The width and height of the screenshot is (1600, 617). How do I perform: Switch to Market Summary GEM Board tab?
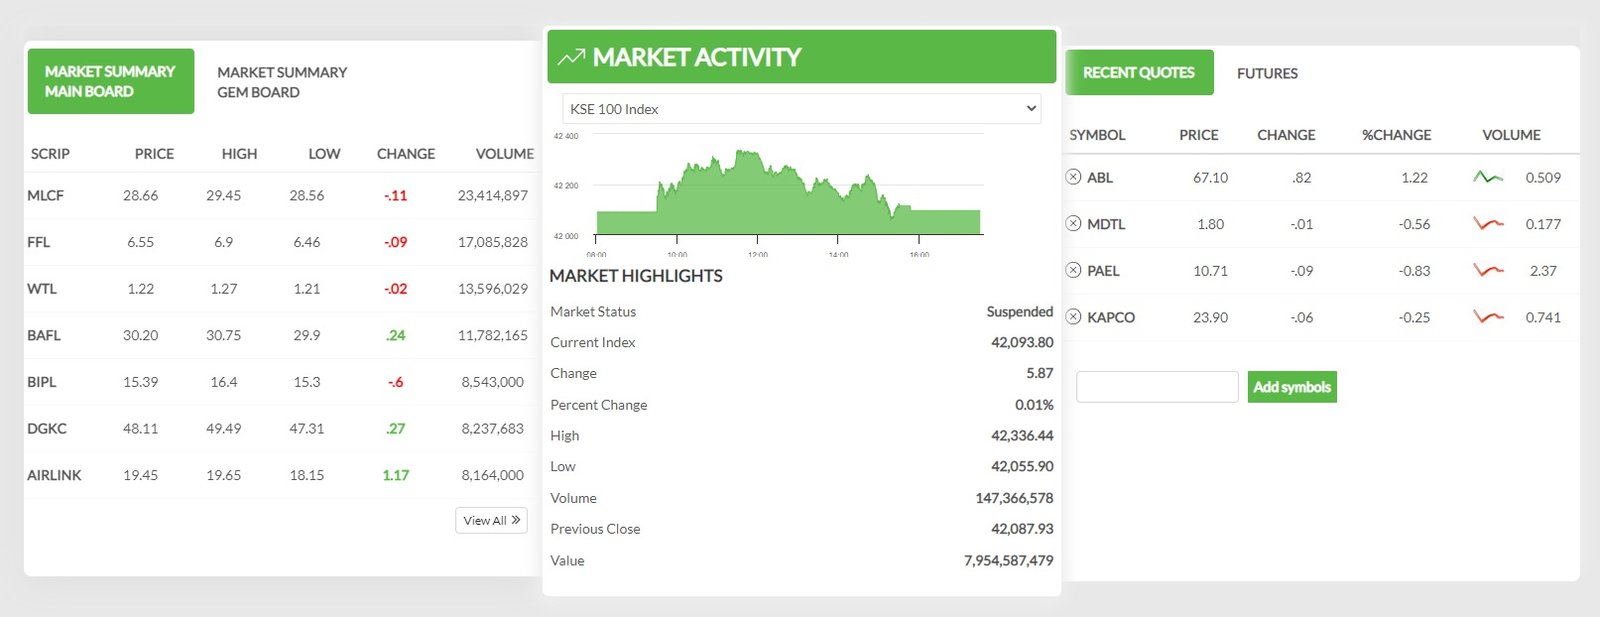[x=282, y=82]
